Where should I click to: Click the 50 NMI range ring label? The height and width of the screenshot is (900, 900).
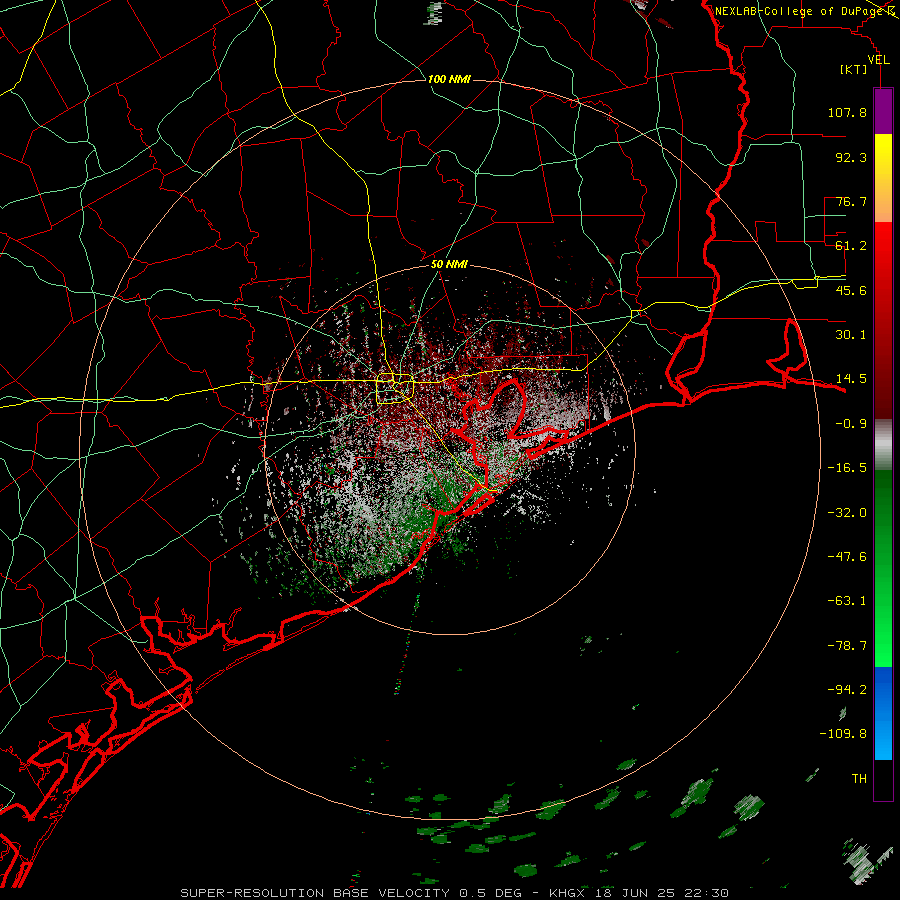[x=449, y=264]
